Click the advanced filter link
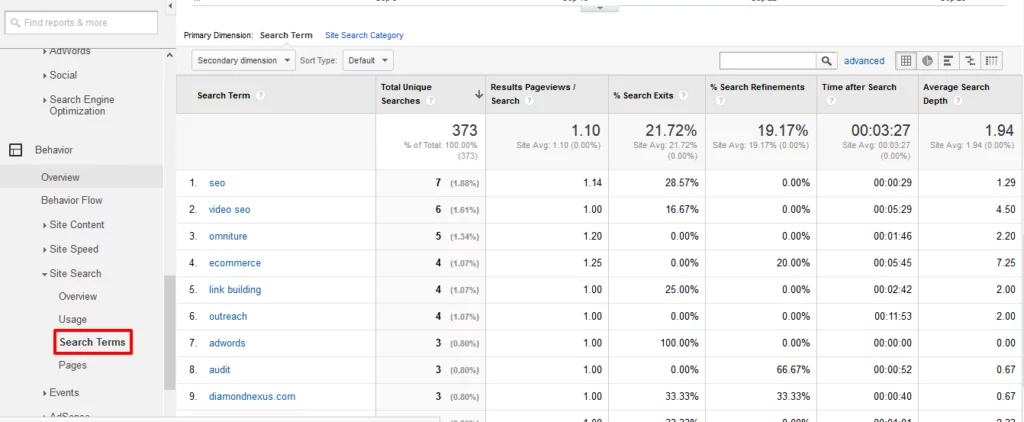Viewport: 1024px width, 422px height. [864, 61]
